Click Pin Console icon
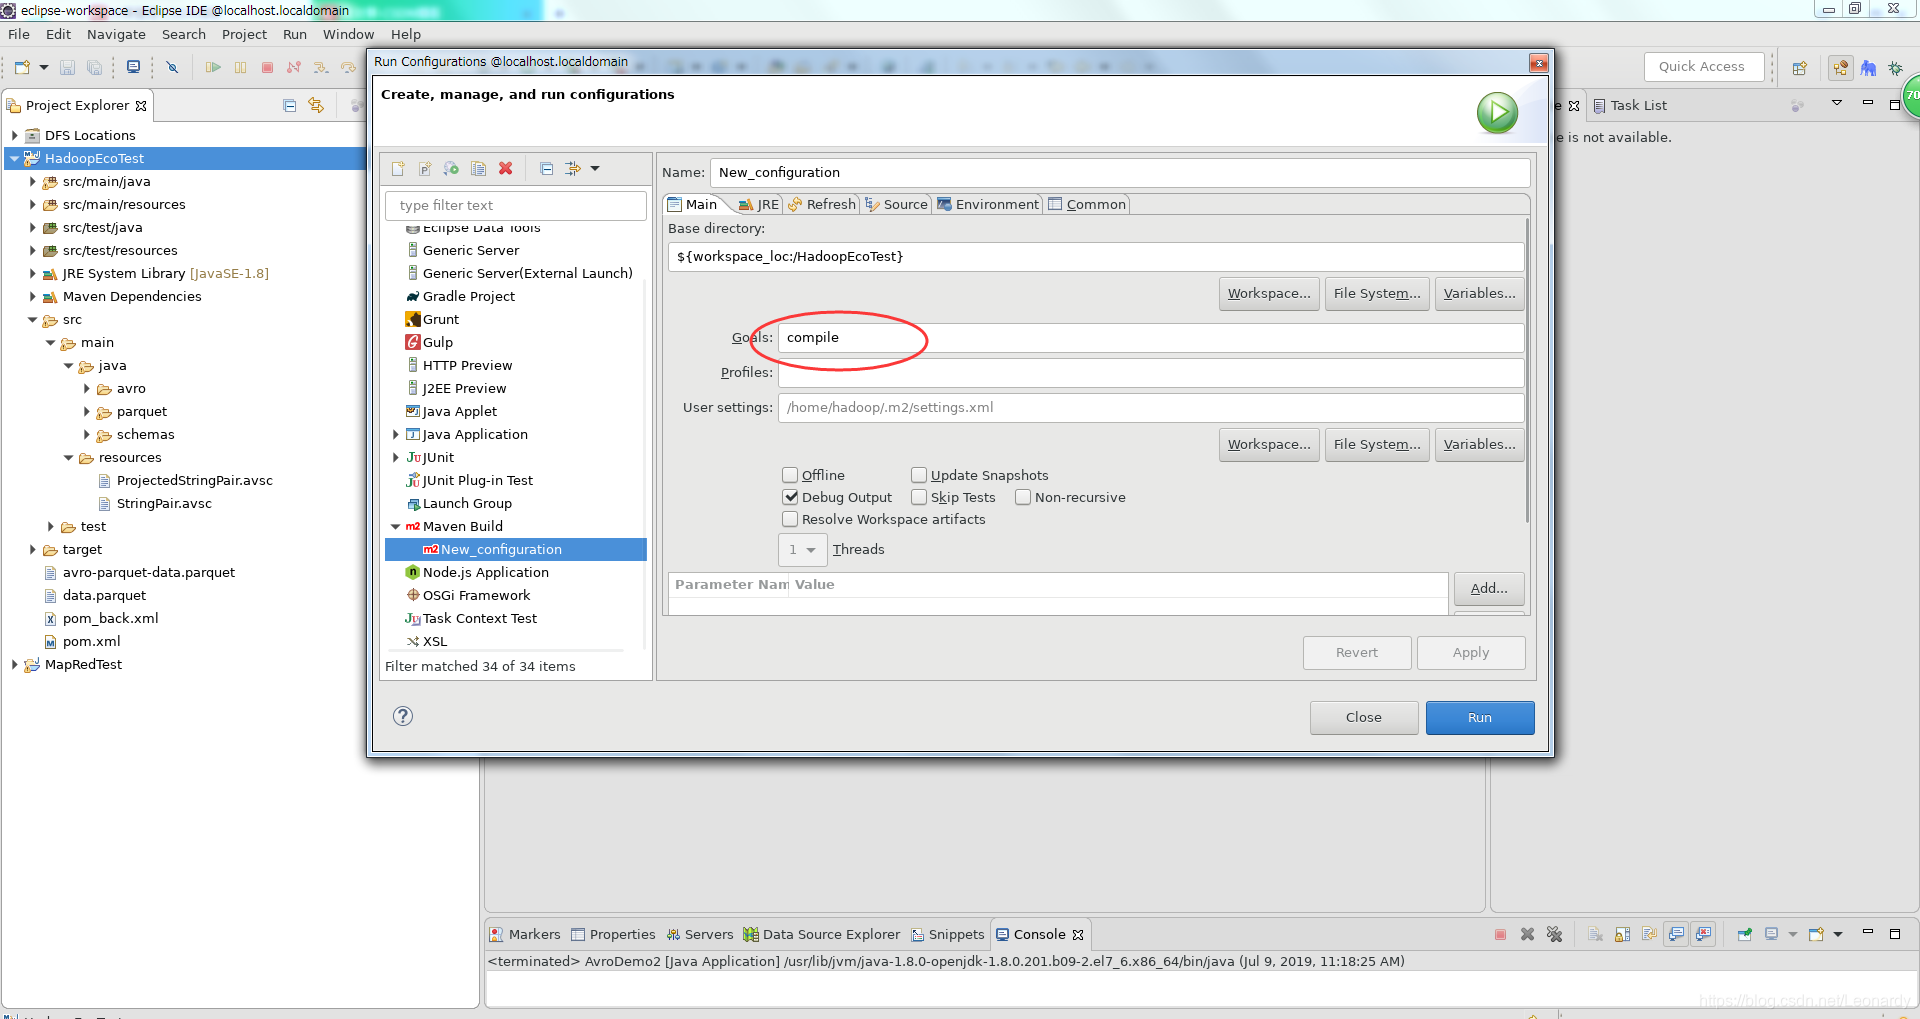This screenshot has width=1920, height=1019. pos(1744,934)
